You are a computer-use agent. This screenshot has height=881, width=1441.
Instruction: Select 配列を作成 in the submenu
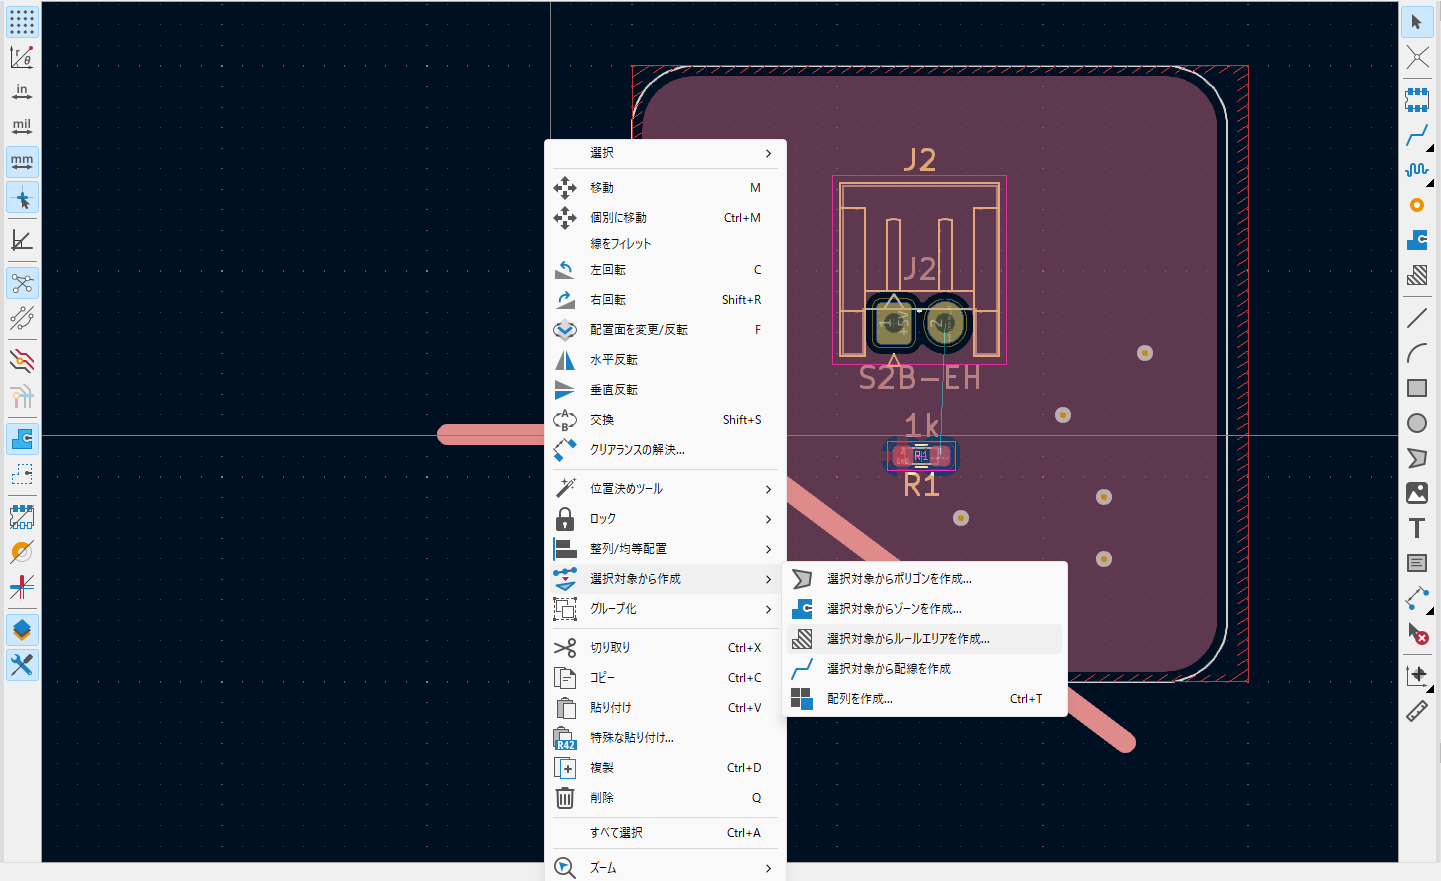(x=925, y=699)
